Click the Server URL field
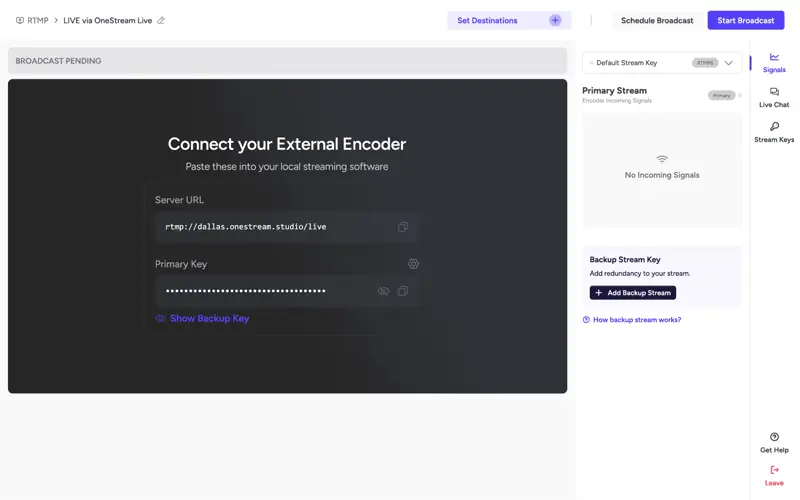 pyautogui.click(x=287, y=227)
